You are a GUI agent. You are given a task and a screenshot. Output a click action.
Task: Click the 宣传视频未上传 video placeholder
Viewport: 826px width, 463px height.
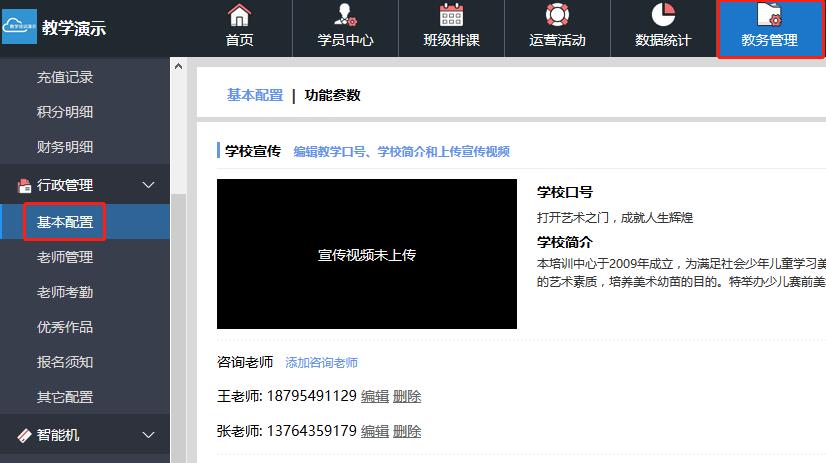tap(366, 254)
